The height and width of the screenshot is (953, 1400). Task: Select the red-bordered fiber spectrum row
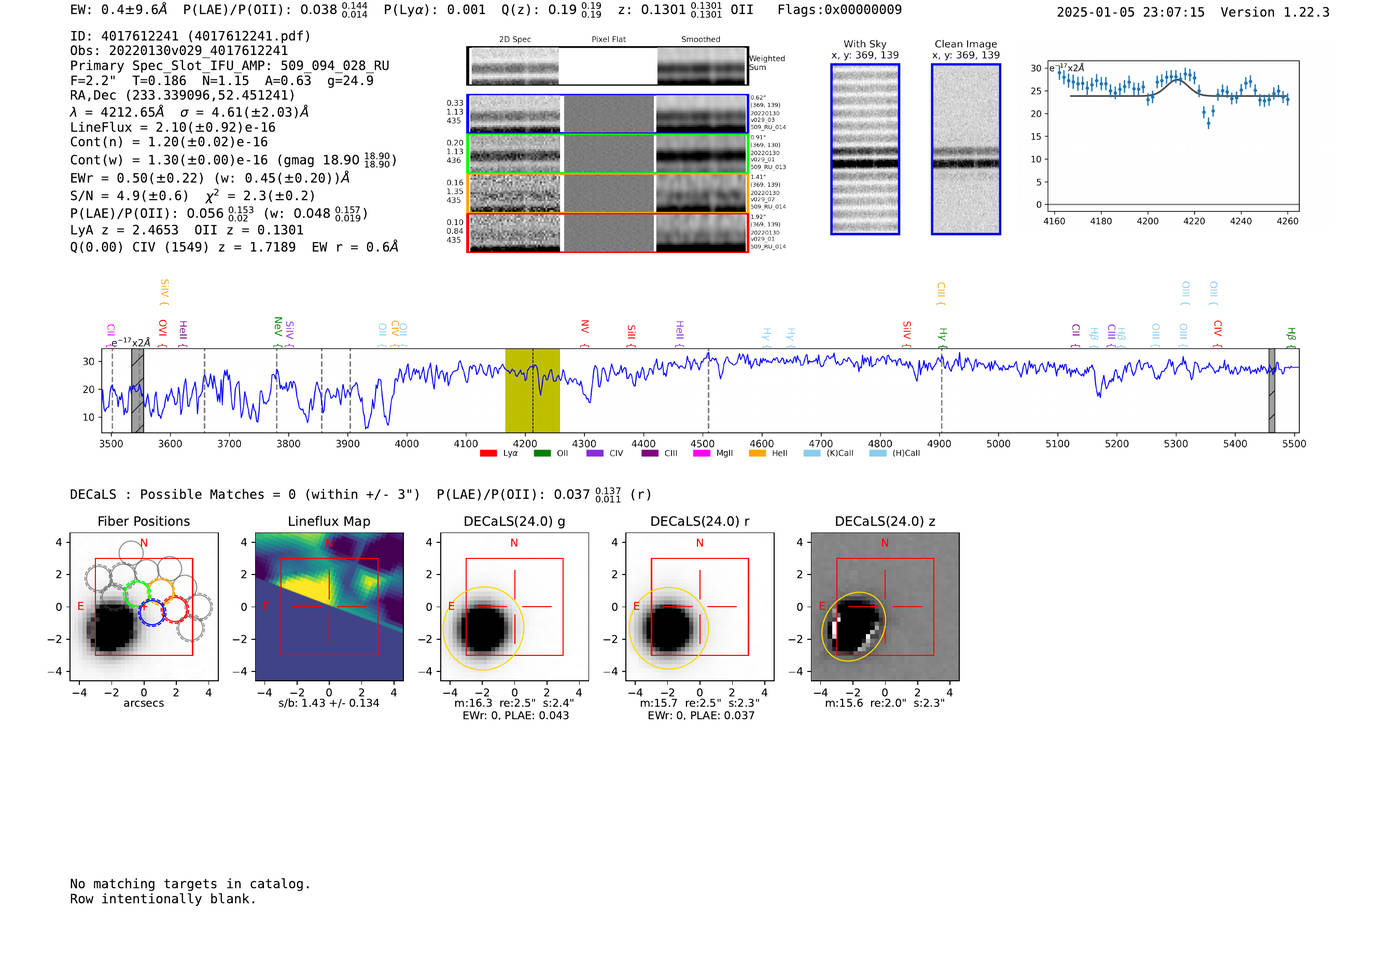[607, 233]
